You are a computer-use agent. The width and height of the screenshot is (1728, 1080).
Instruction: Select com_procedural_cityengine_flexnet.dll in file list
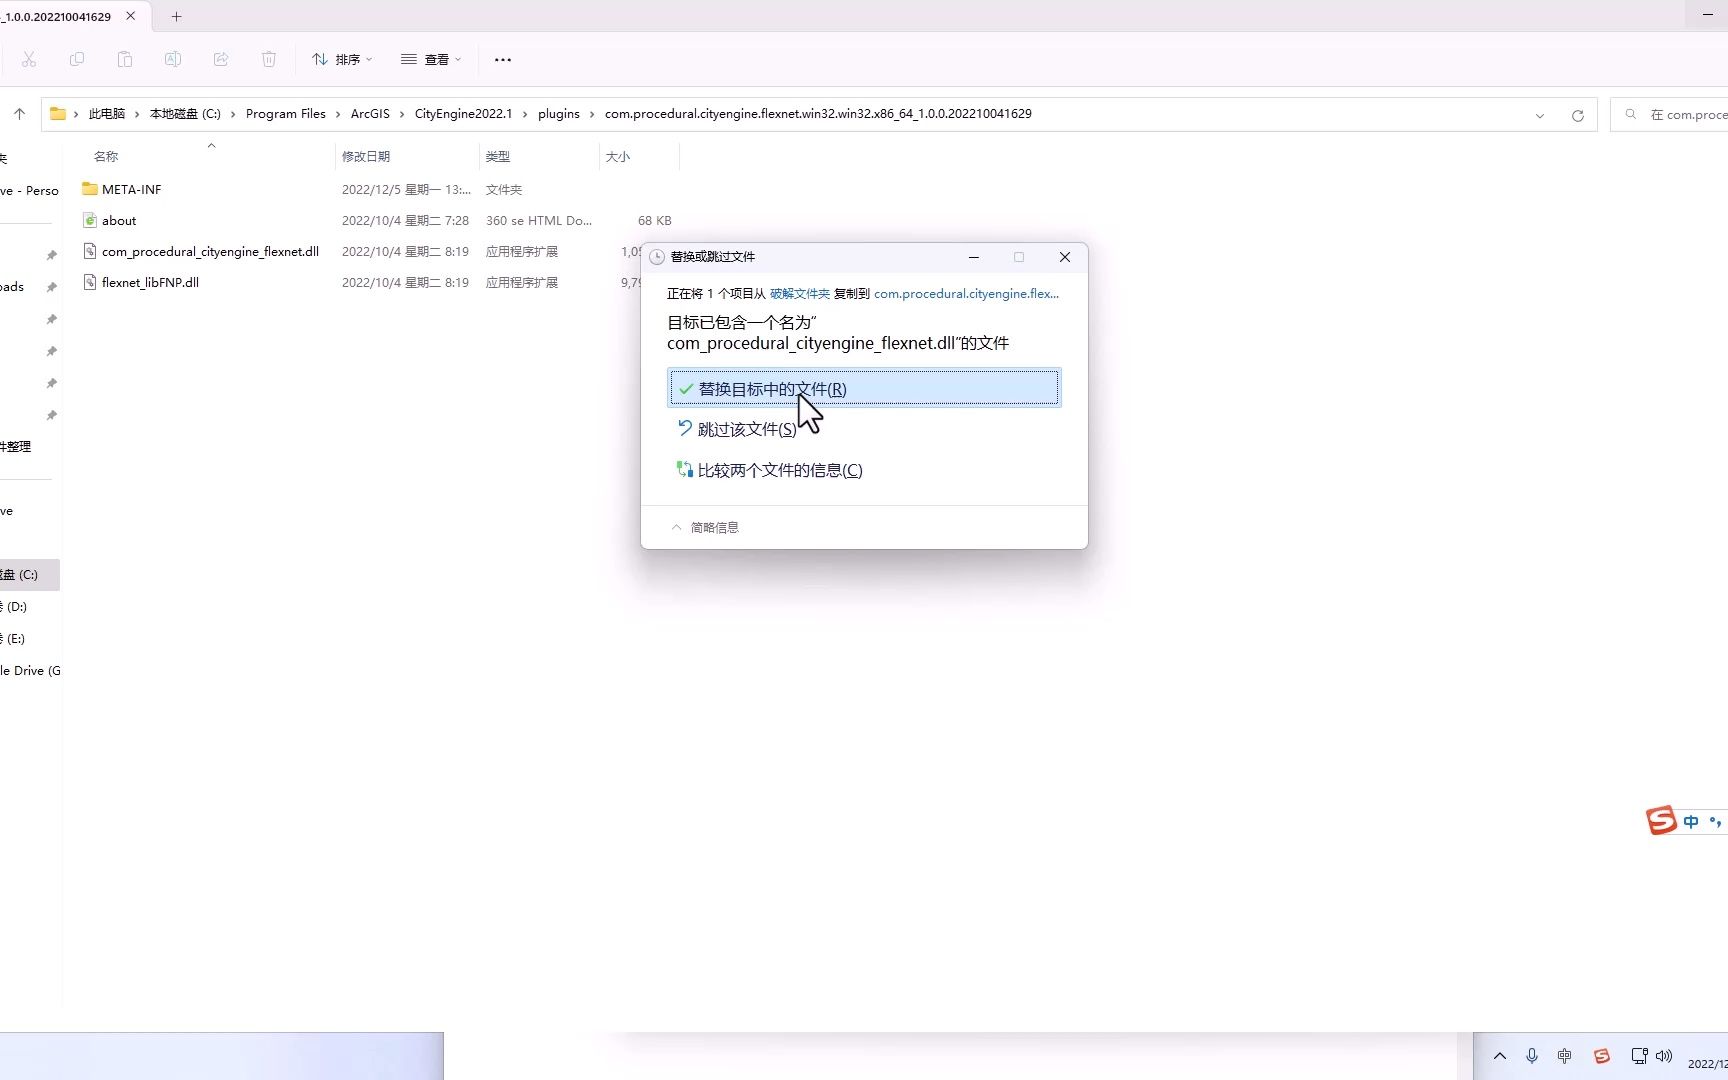[x=210, y=251]
